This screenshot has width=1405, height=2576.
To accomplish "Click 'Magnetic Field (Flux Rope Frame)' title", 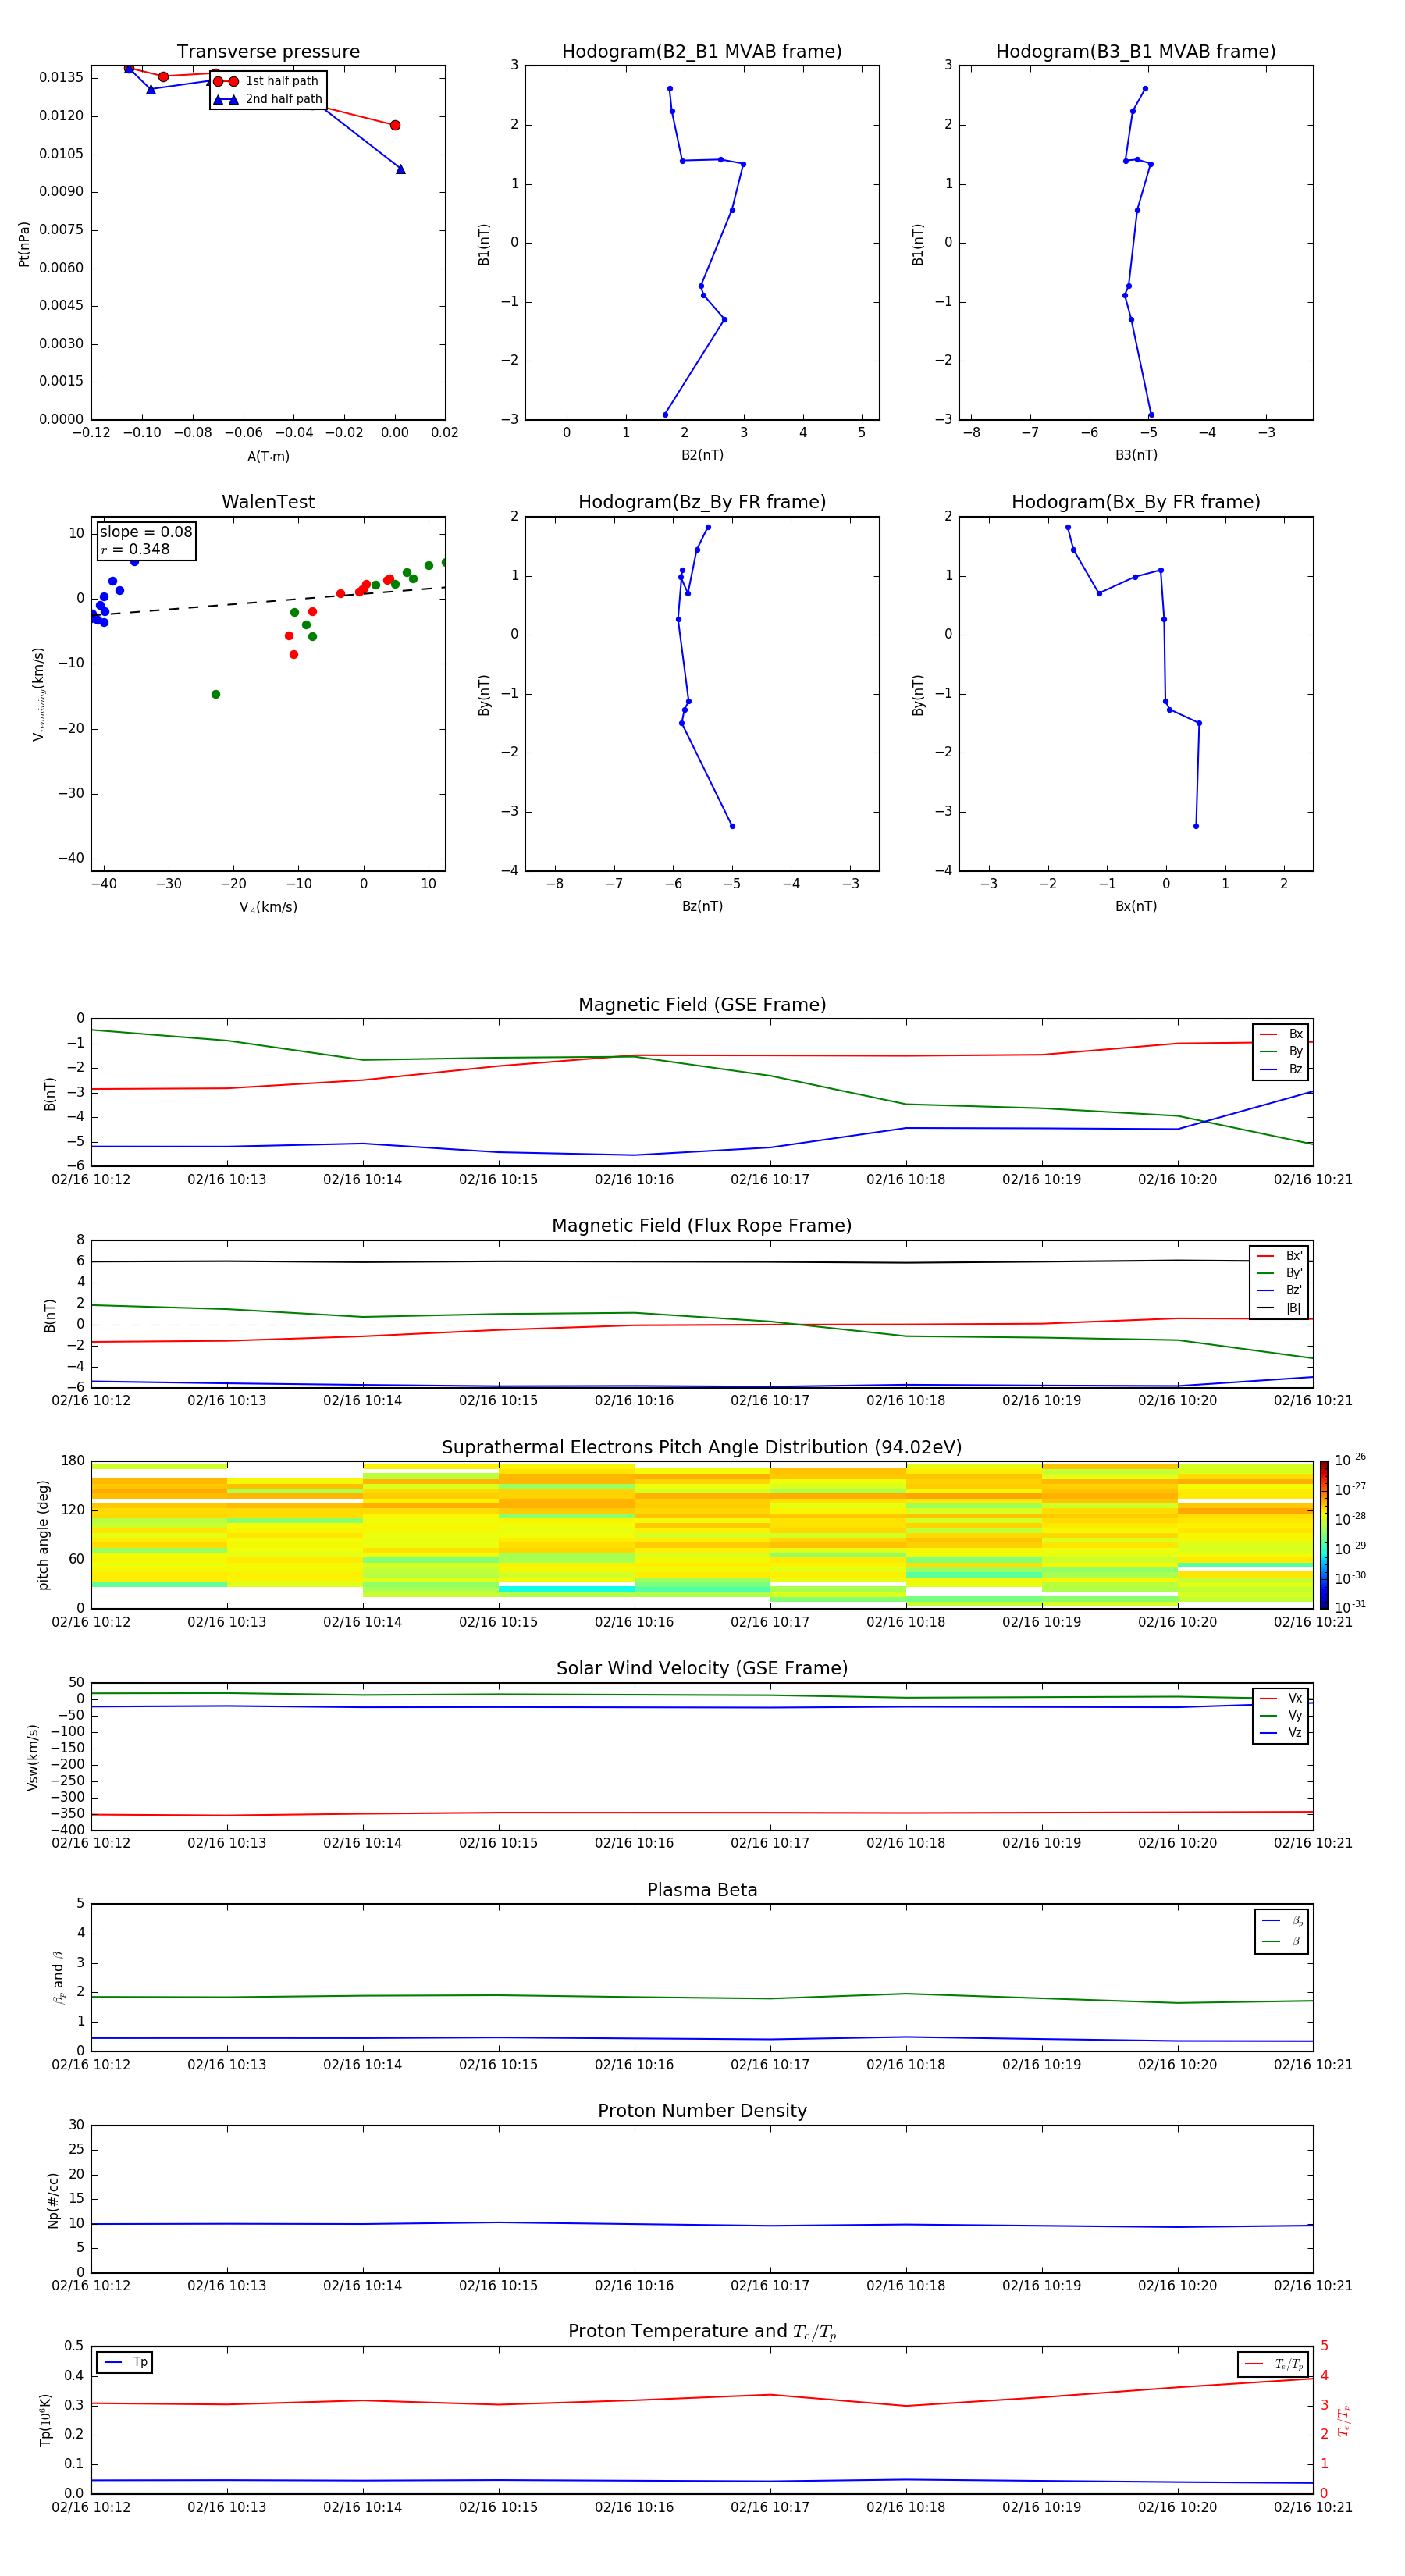I will (702, 1226).
